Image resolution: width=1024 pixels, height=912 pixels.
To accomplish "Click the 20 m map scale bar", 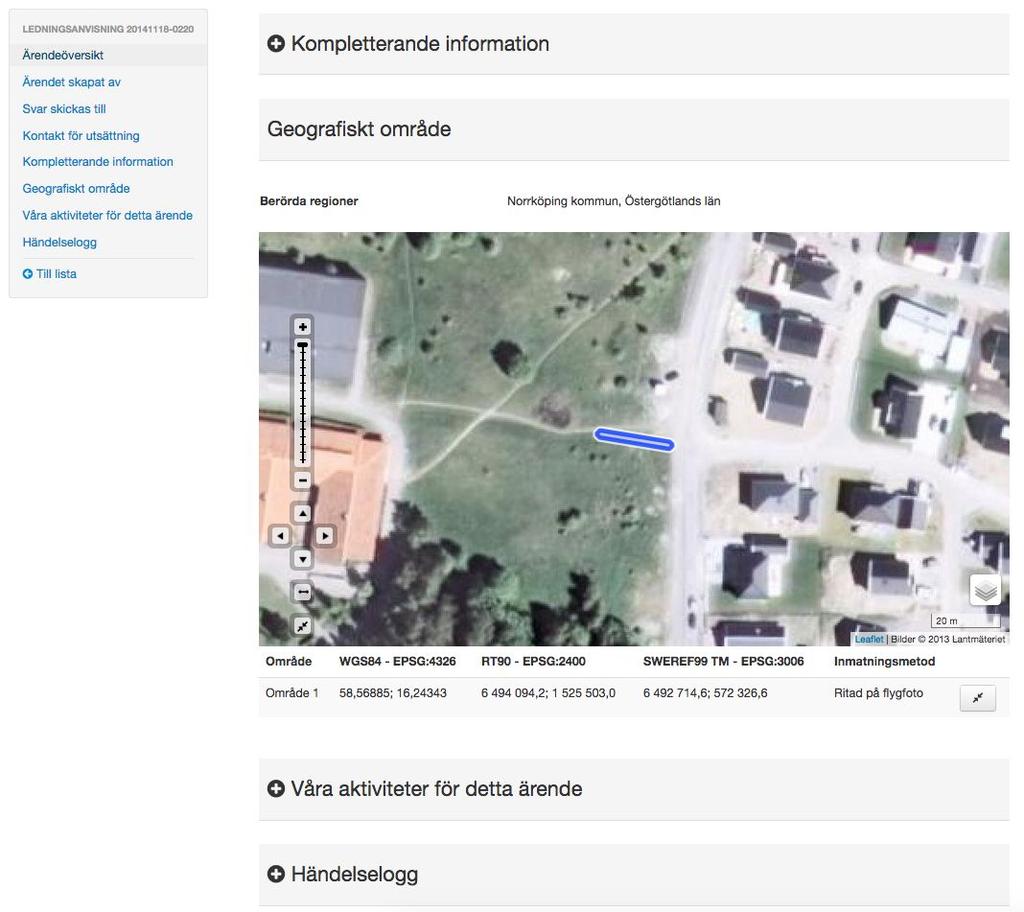I will tap(965, 621).
